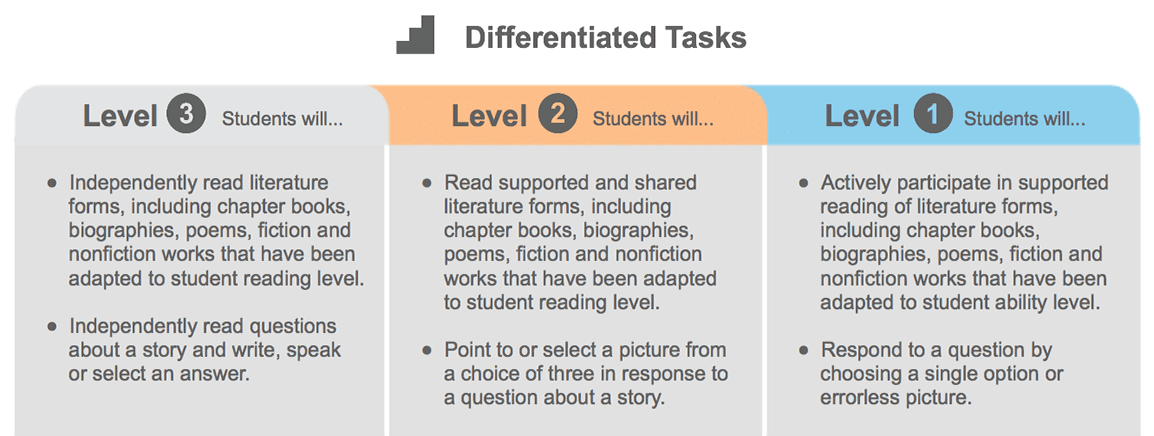Select the Level 1 circled number badge
This screenshot has width=1154, height=436.
(x=933, y=116)
